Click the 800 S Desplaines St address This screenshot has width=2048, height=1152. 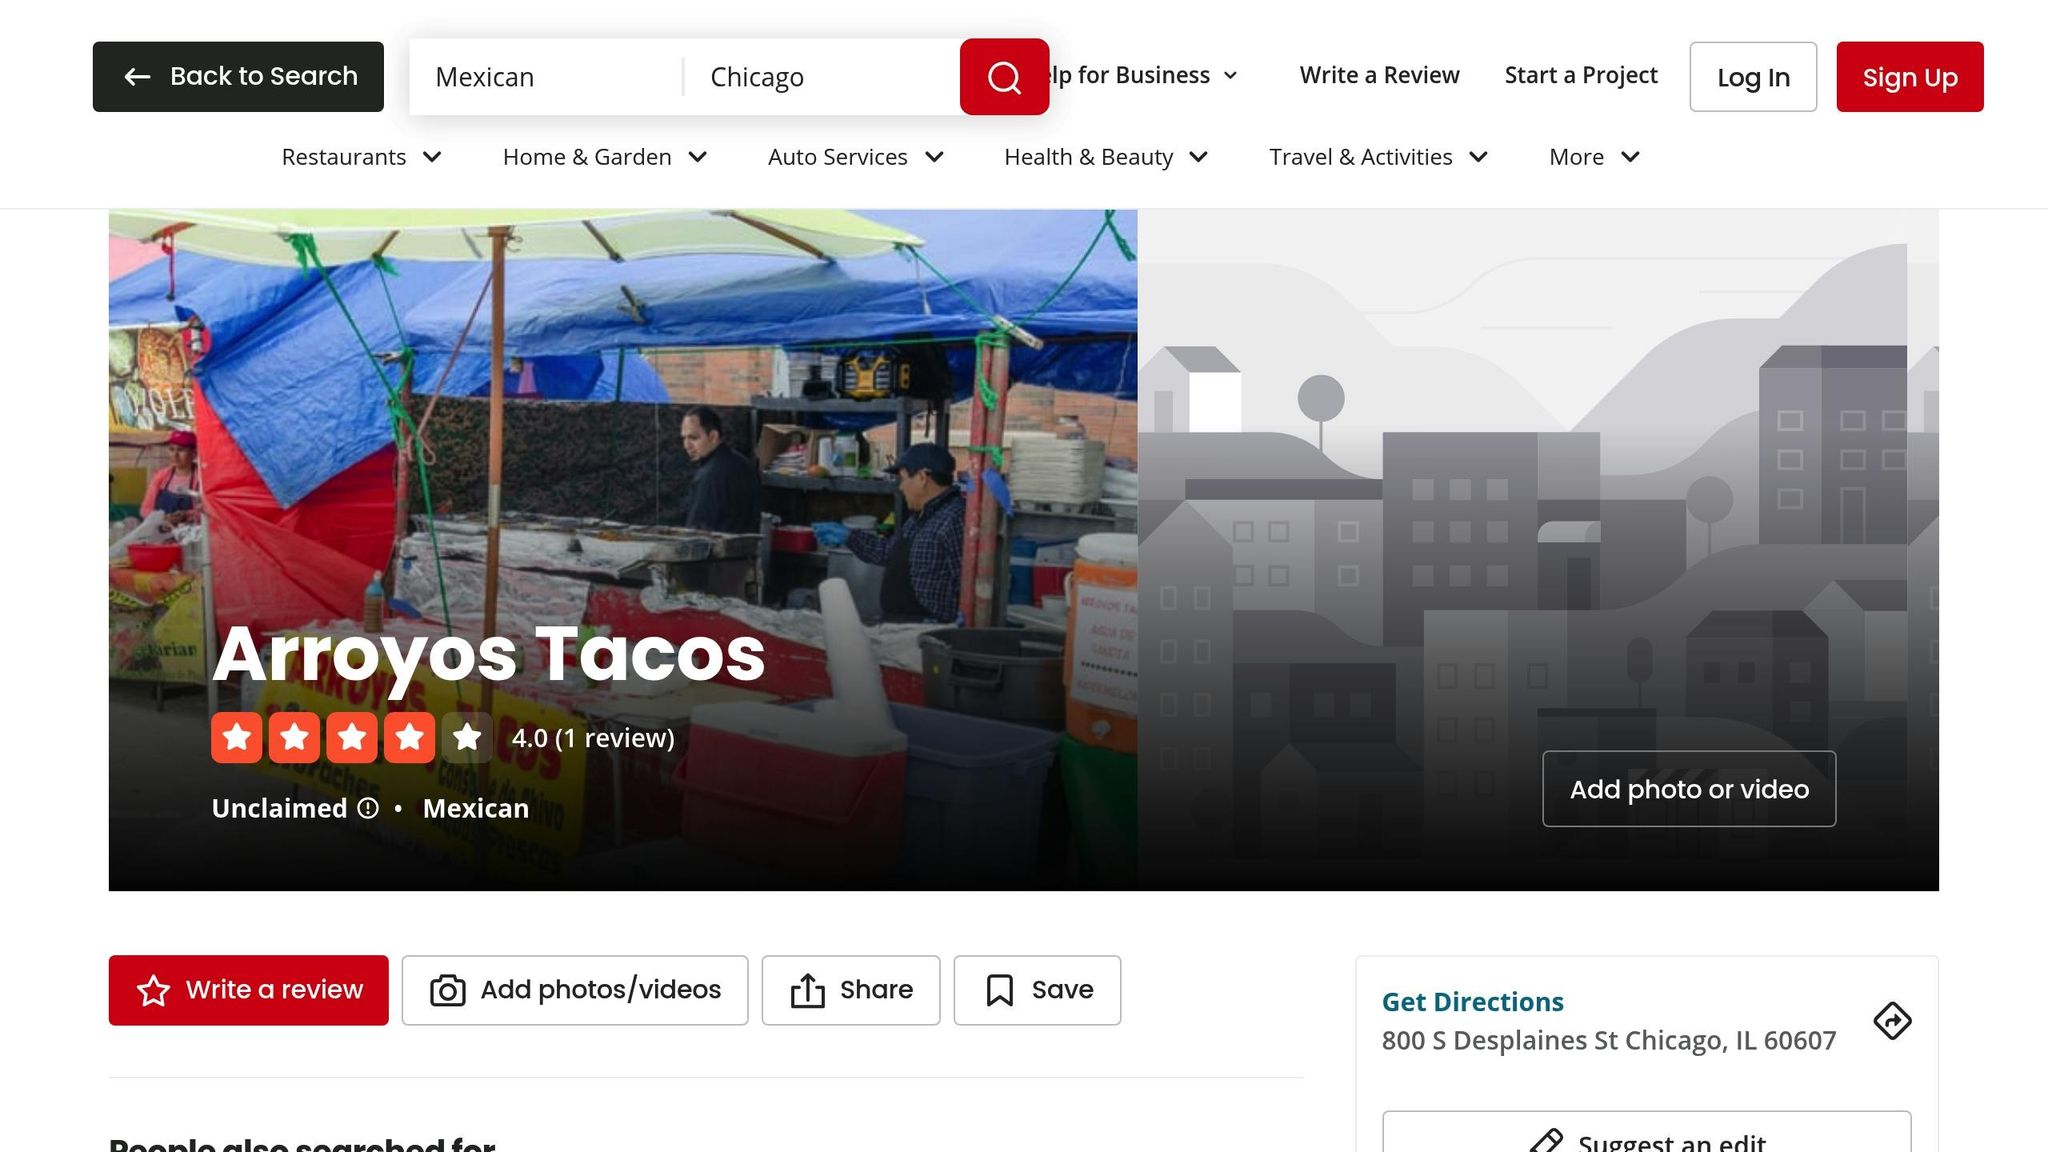1609,1041
